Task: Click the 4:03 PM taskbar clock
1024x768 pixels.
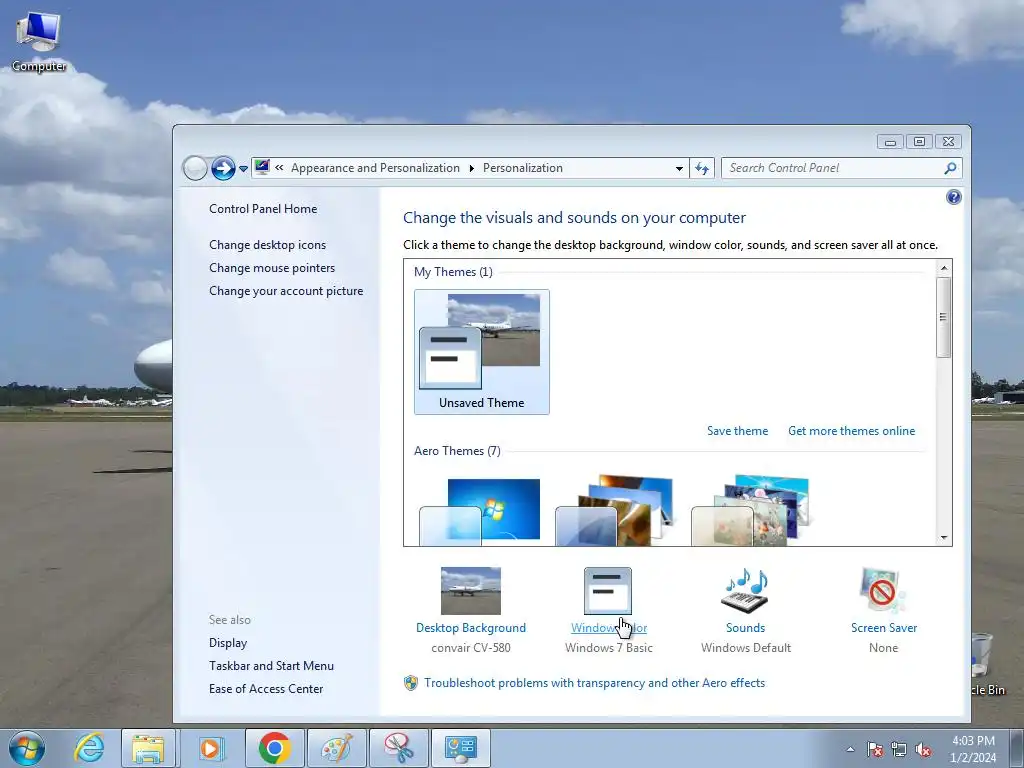Action: pos(973,749)
